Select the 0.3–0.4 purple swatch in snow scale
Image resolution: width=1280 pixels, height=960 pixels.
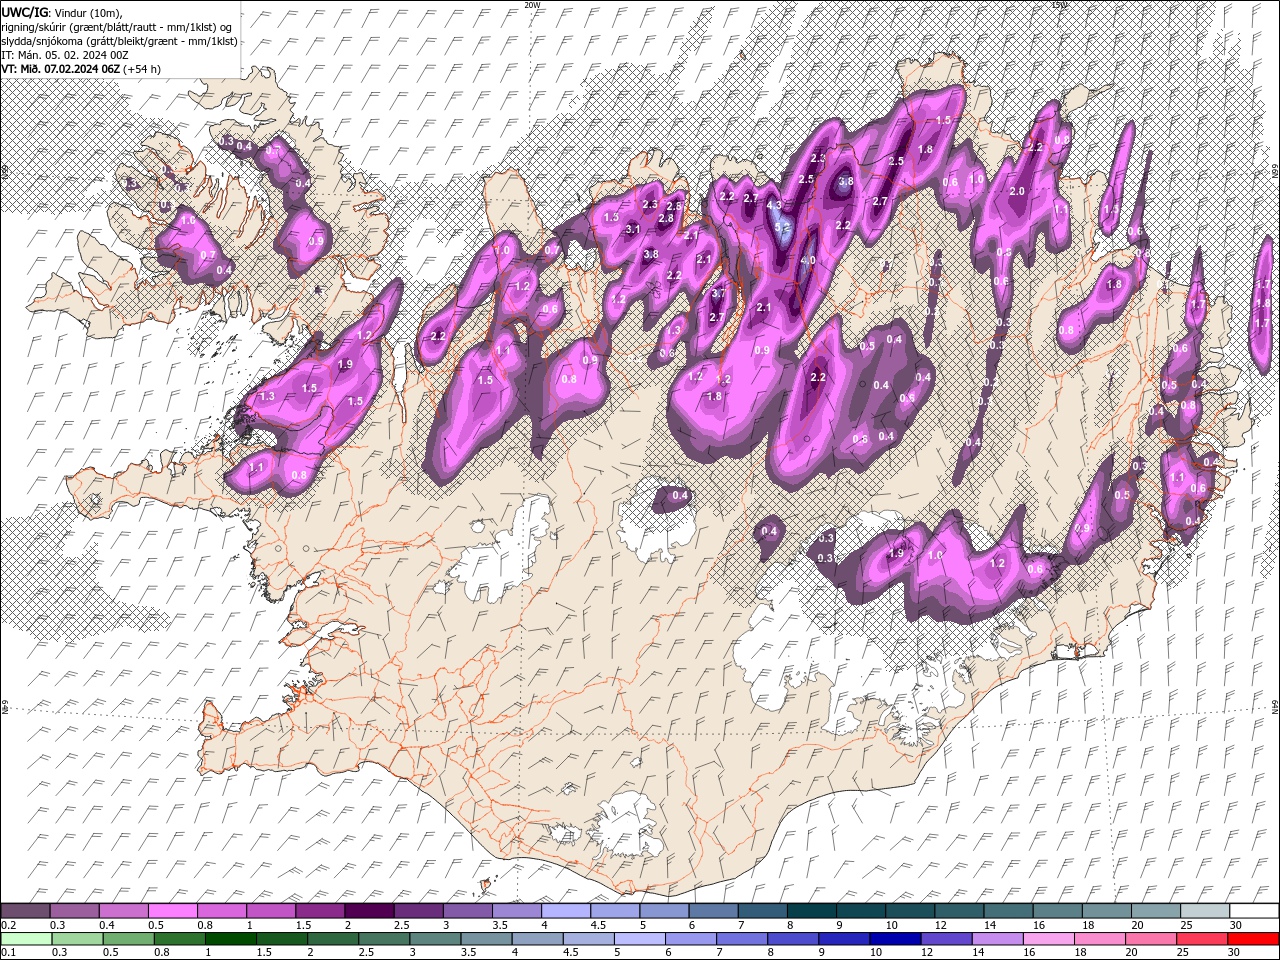click(x=74, y=911)
